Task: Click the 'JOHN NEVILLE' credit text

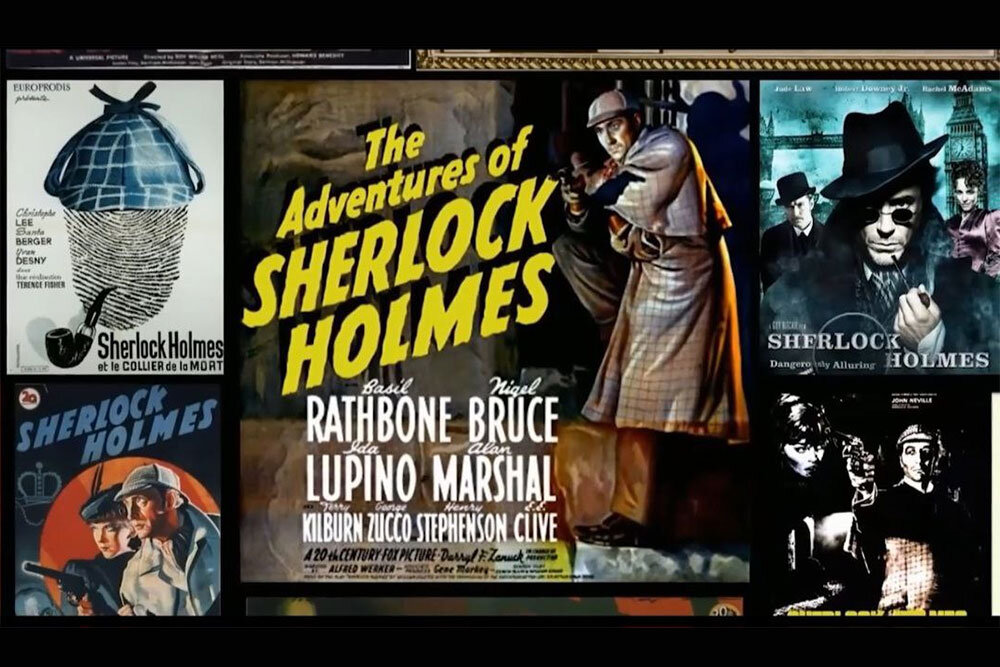Action: click(x=913, y=400)
